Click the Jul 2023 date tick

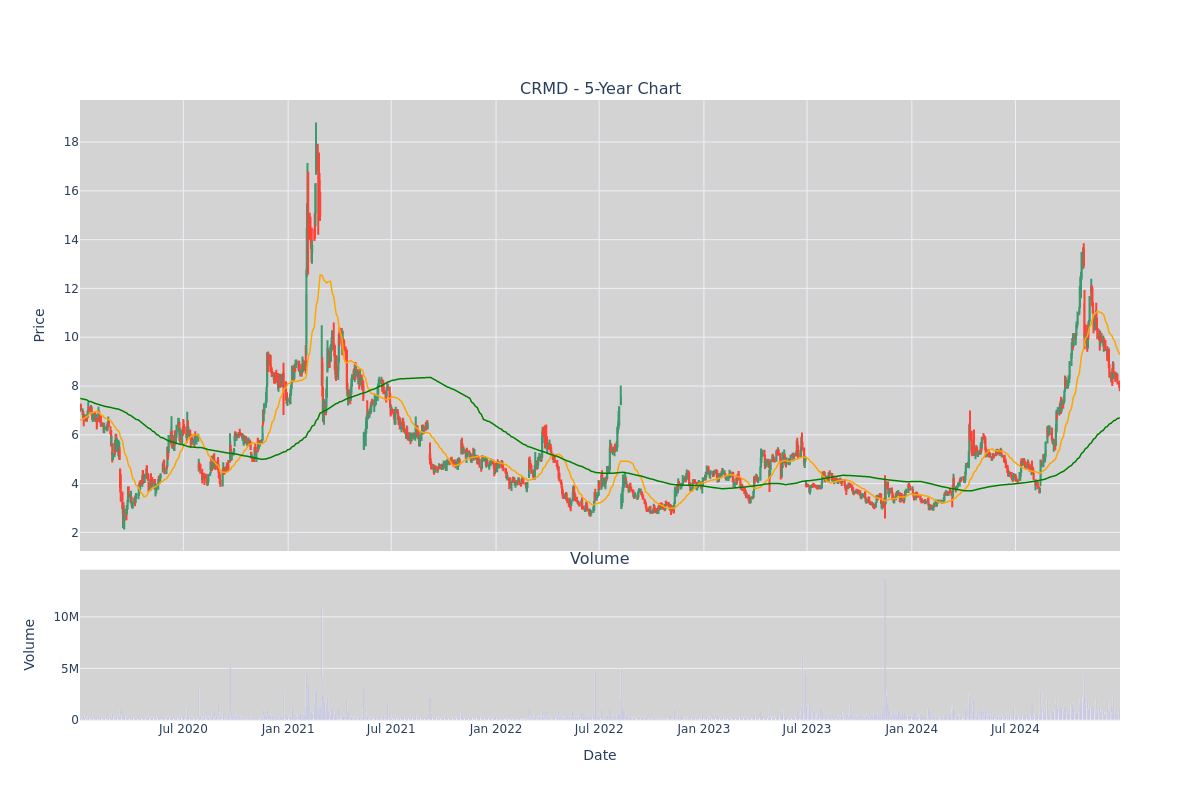click(x=807, y=729)
